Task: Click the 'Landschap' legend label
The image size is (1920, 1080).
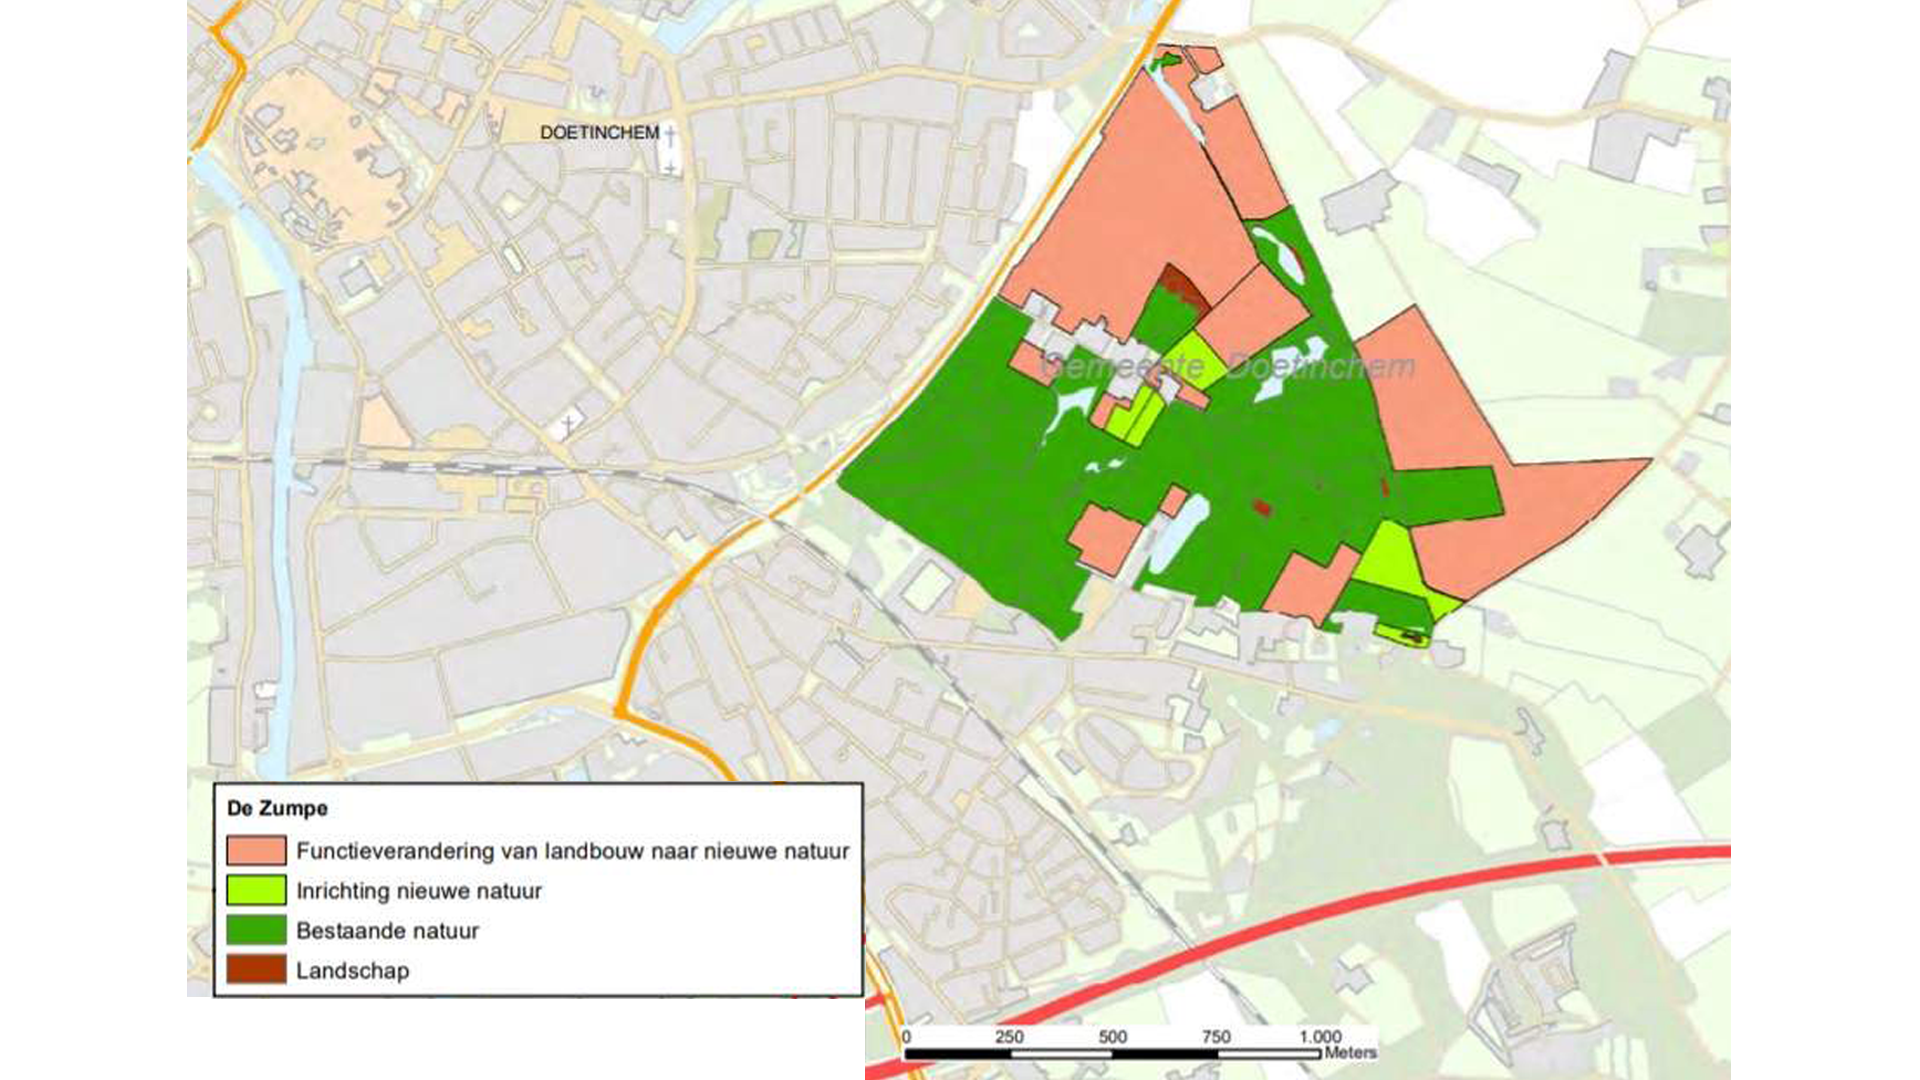Action: coord(353,971)
